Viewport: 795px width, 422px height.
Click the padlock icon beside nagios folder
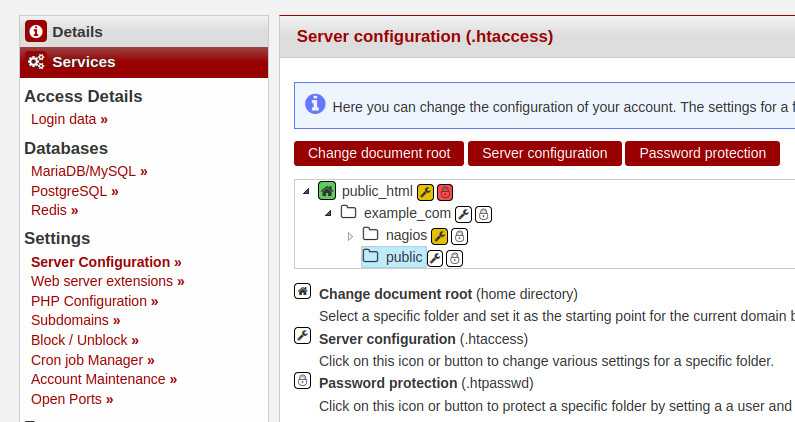pyautogui.click(x=459, y=236)
